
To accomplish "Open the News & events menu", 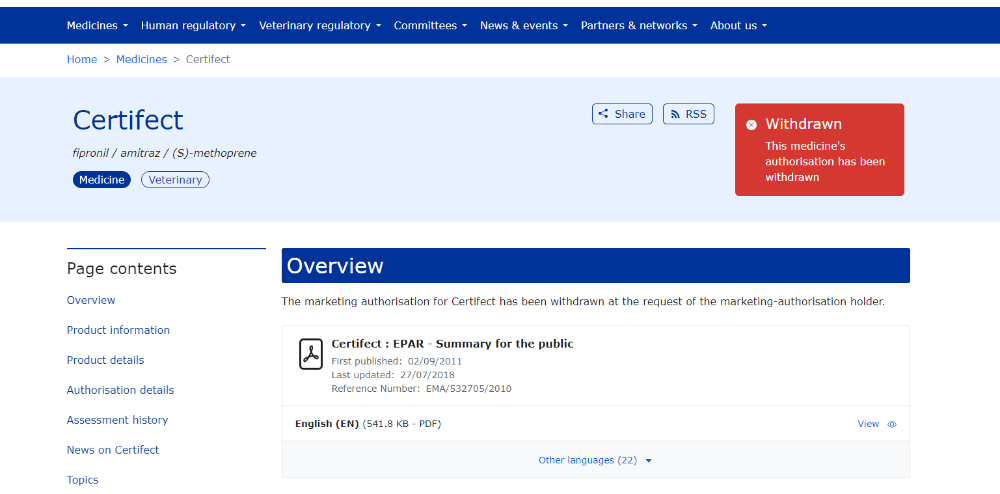I will [x=523, y=25].
